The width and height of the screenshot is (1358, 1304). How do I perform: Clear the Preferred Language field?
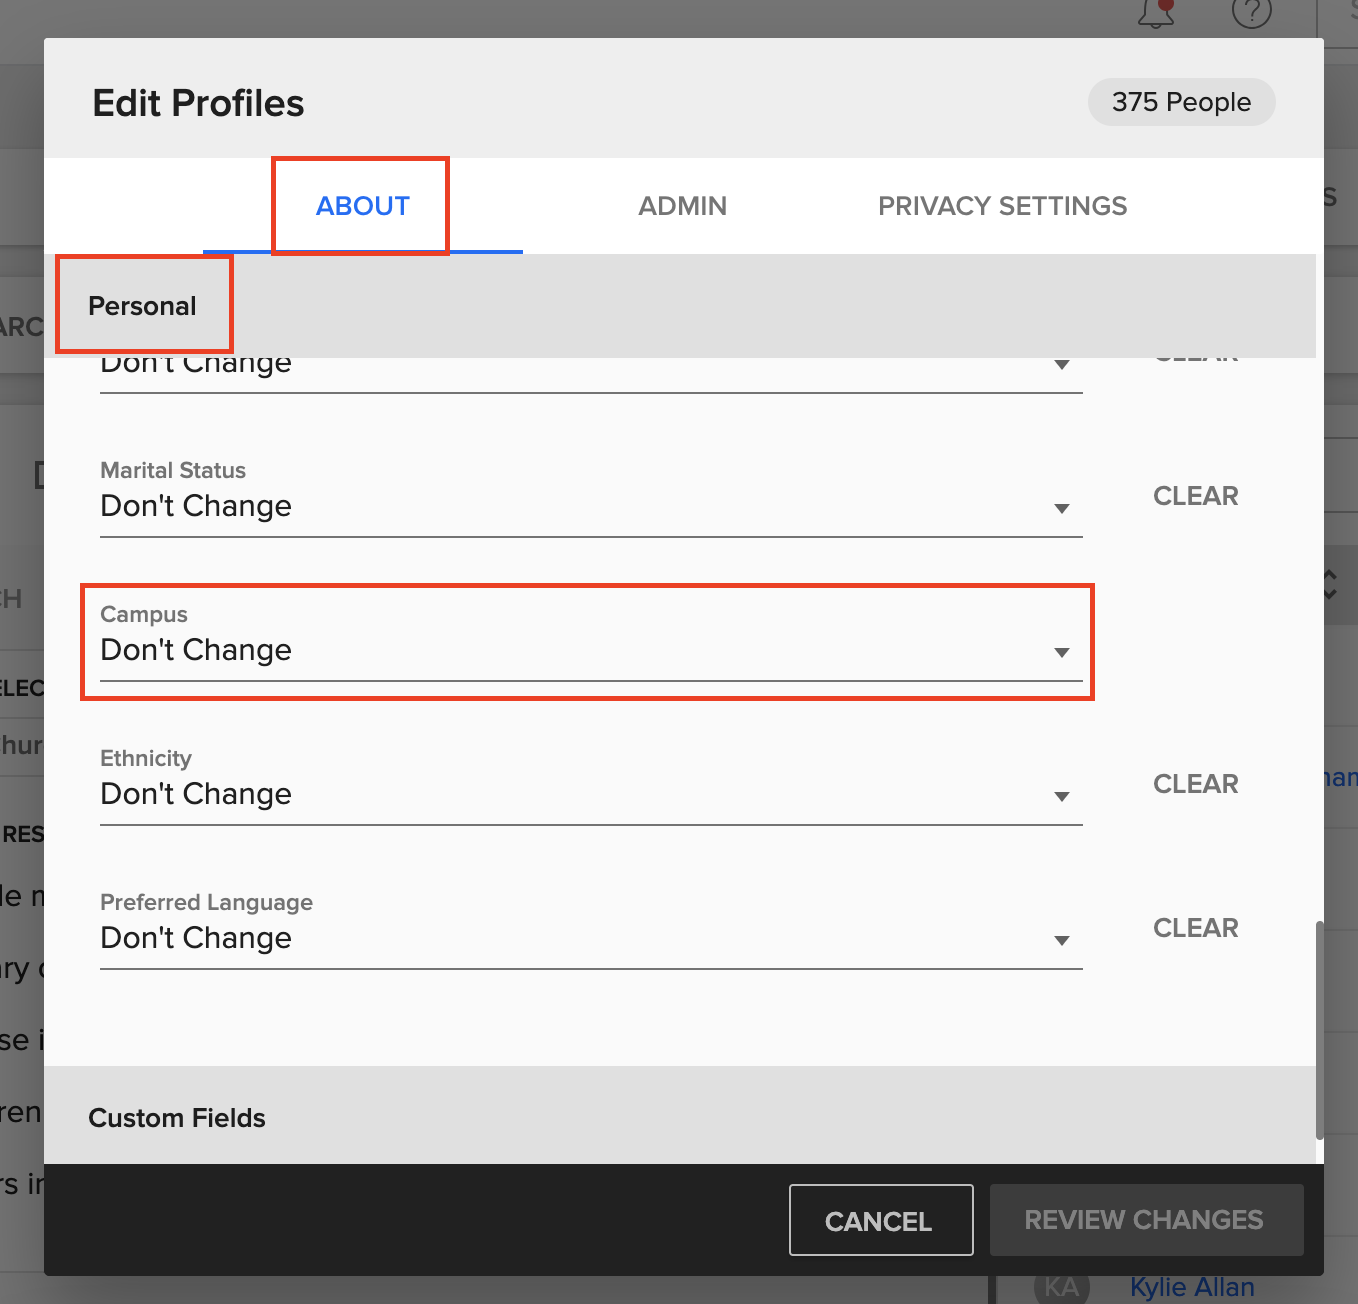click(1195, 927)
